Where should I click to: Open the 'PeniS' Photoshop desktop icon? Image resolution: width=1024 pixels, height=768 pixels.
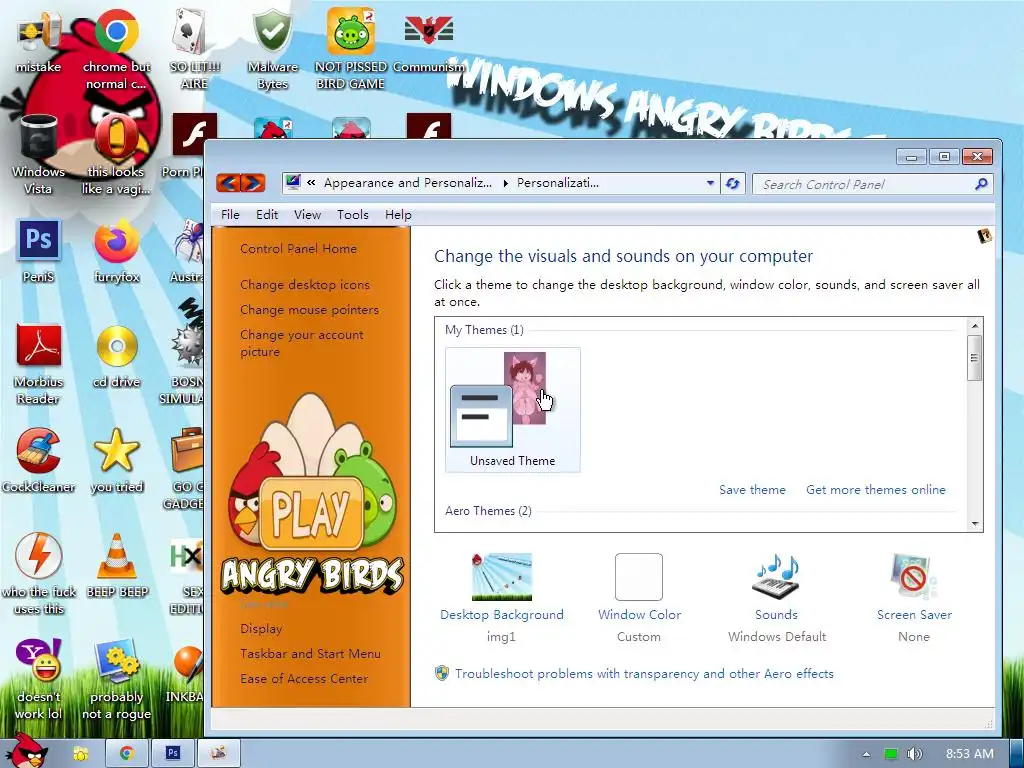[38, 251]
